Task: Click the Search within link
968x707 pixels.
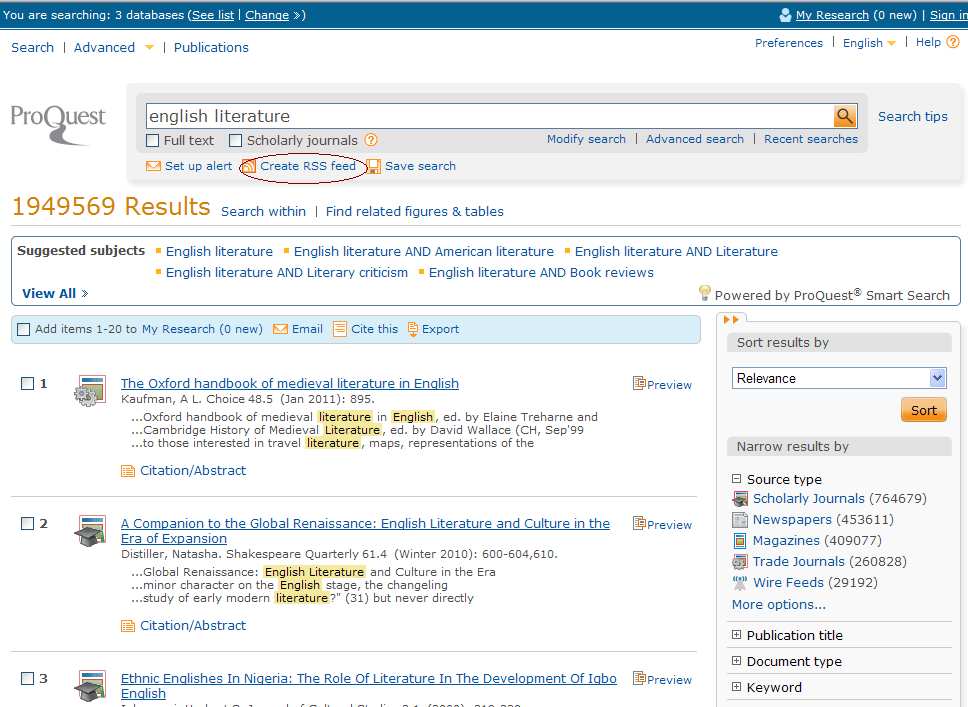Action: point(263,211)
